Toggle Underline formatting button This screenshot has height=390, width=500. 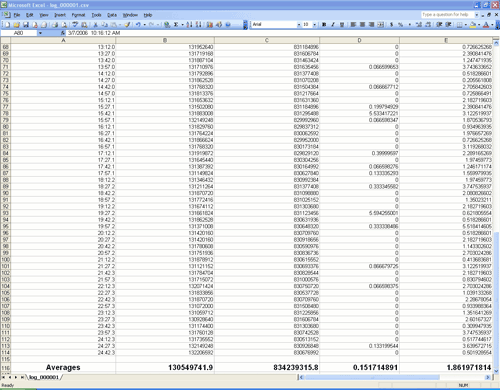tap(342, 25)
